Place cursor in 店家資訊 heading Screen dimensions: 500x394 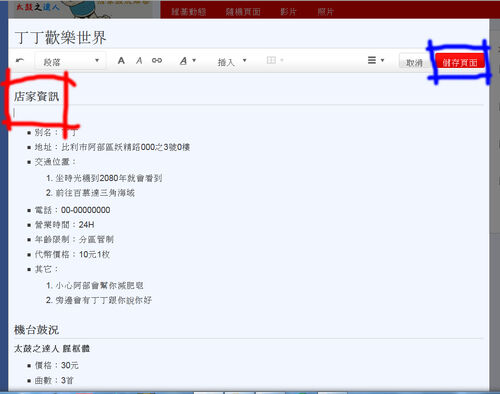36,96
